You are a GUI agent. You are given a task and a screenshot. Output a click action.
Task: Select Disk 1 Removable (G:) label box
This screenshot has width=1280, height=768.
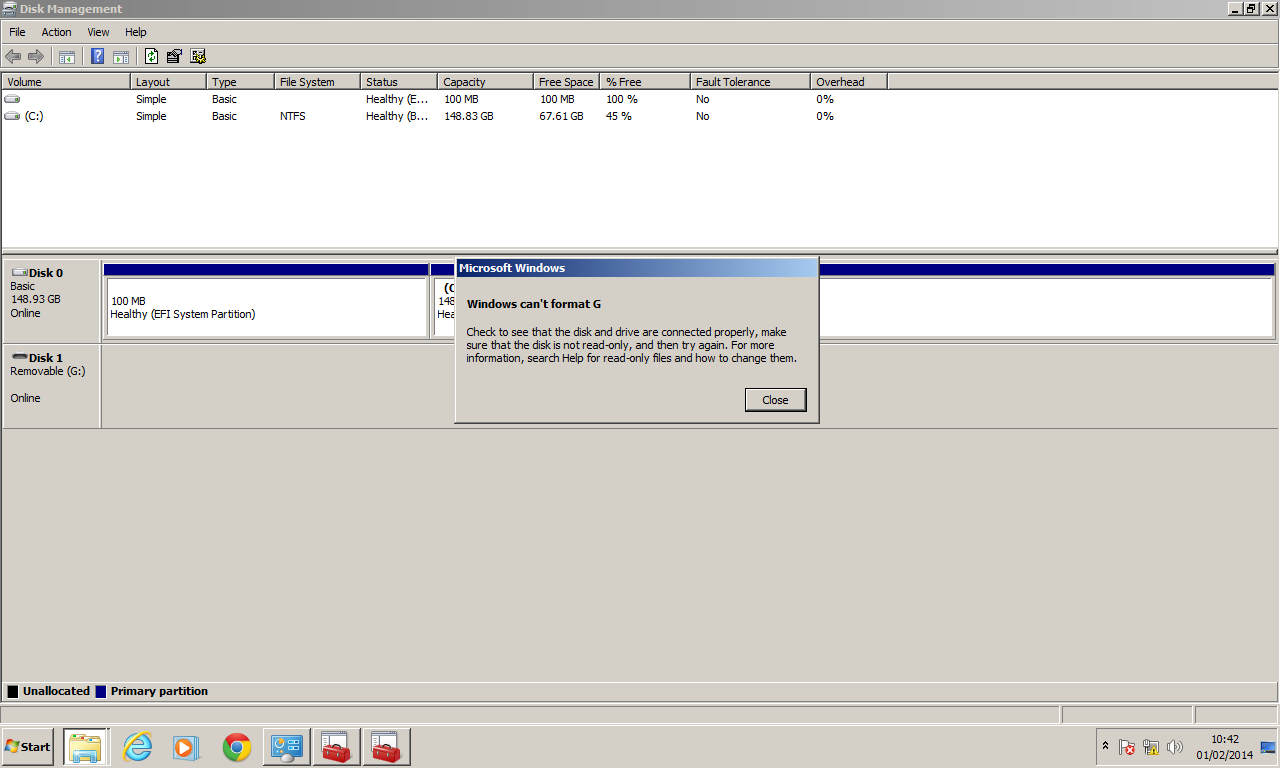[x=52, y=386]
